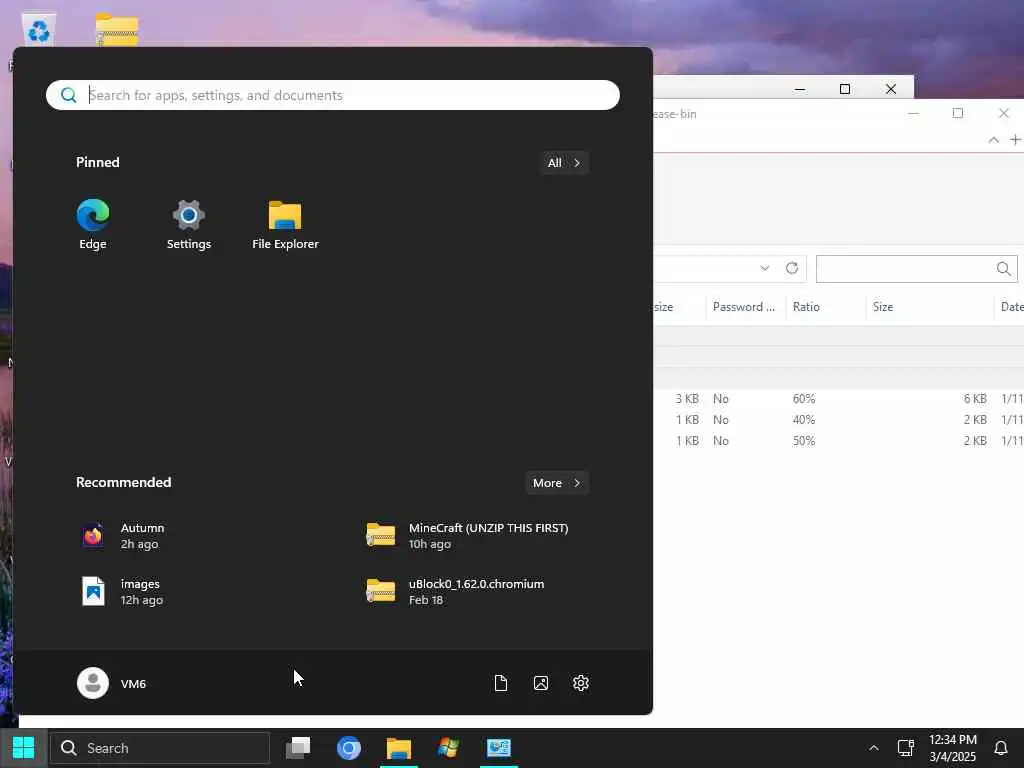Image resolution: width=1024 pixels, height=768 pixels.
Task: Open Edge from pinned apps
Action: [x=93, y=224]
